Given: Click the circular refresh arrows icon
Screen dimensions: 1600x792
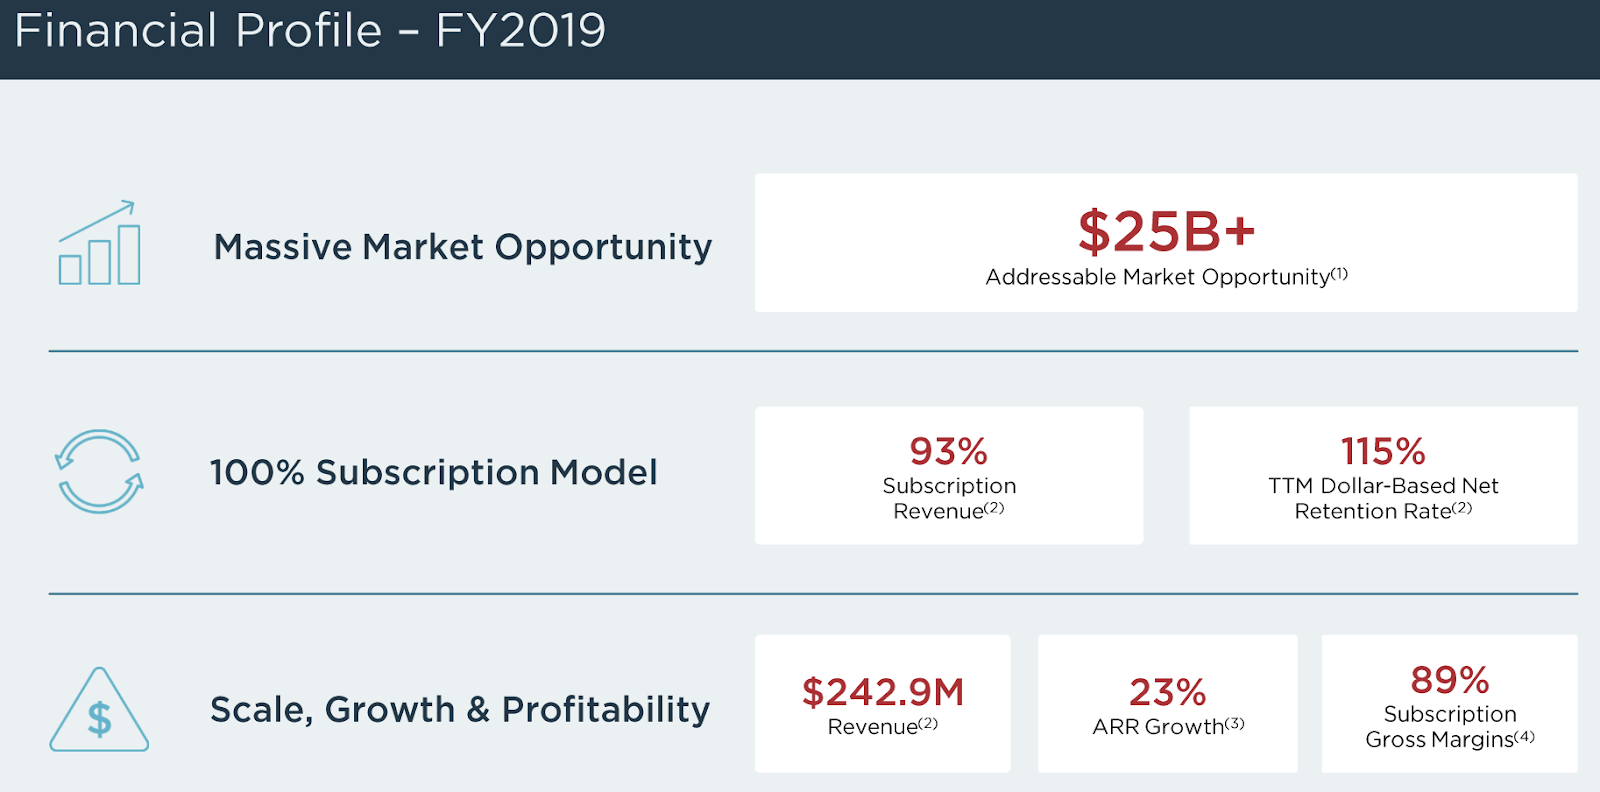Looking at the screenshot, I should pyautogui.click(x=99, y=472).
